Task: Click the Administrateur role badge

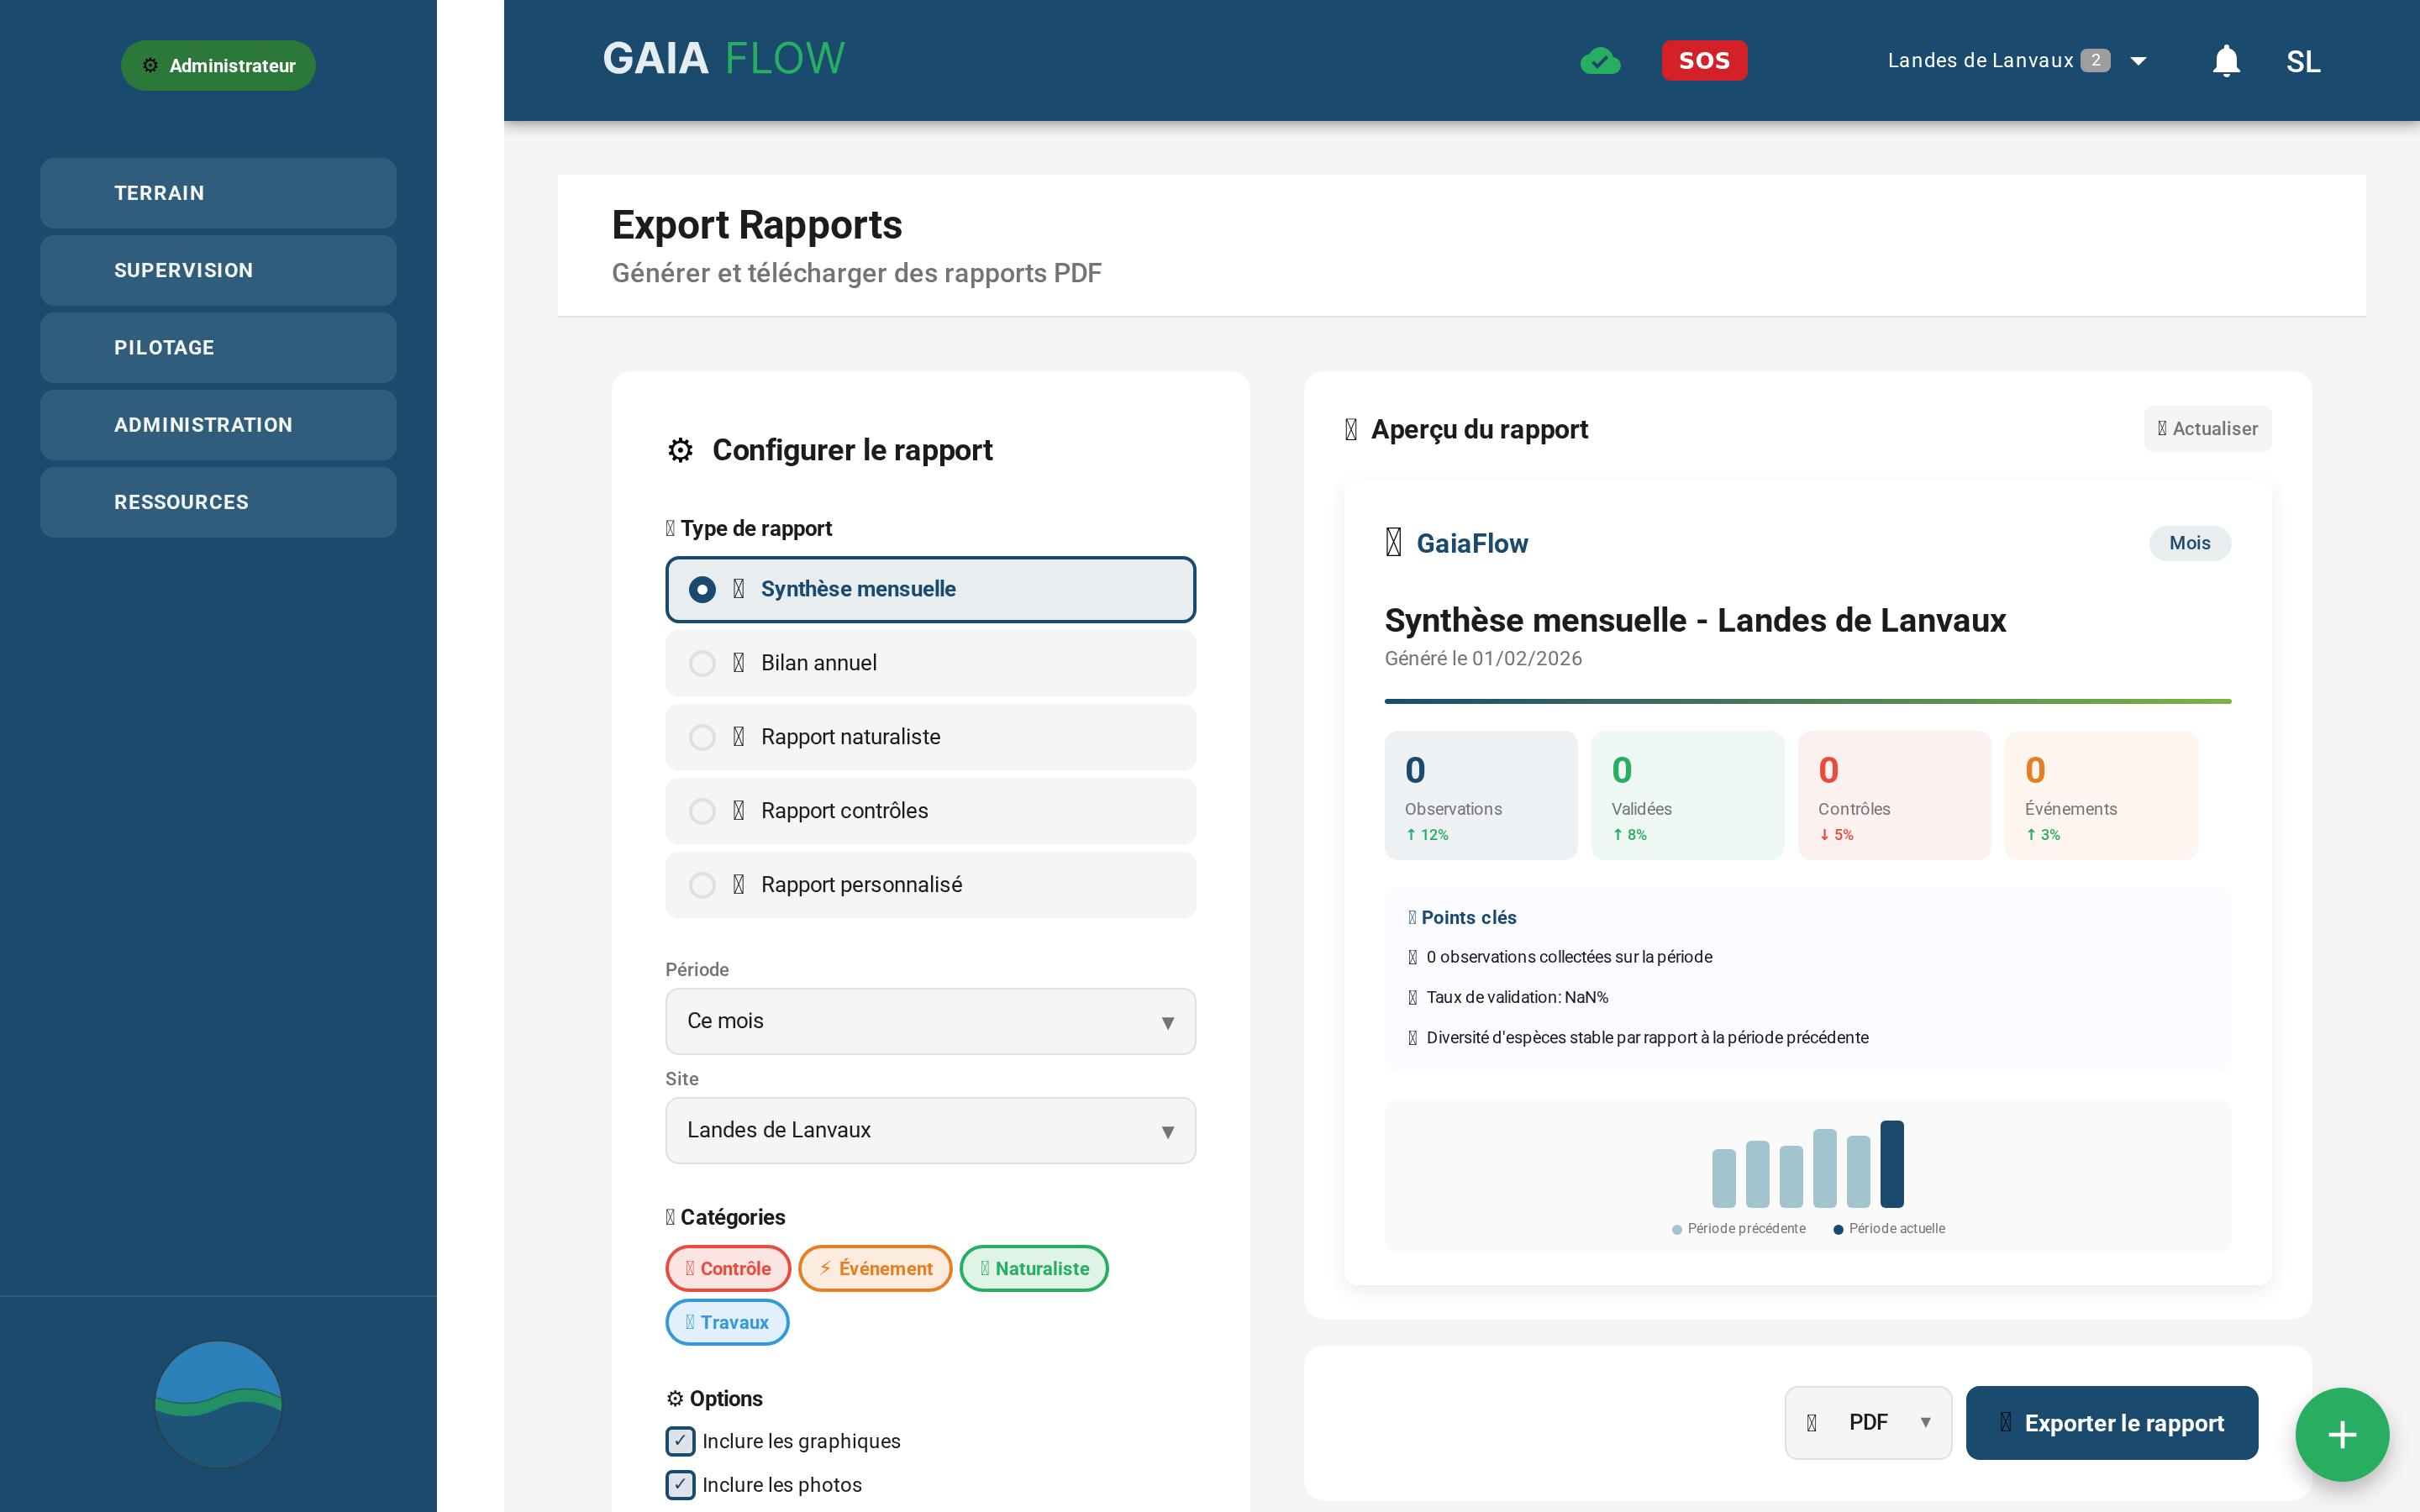Action: 218,65
